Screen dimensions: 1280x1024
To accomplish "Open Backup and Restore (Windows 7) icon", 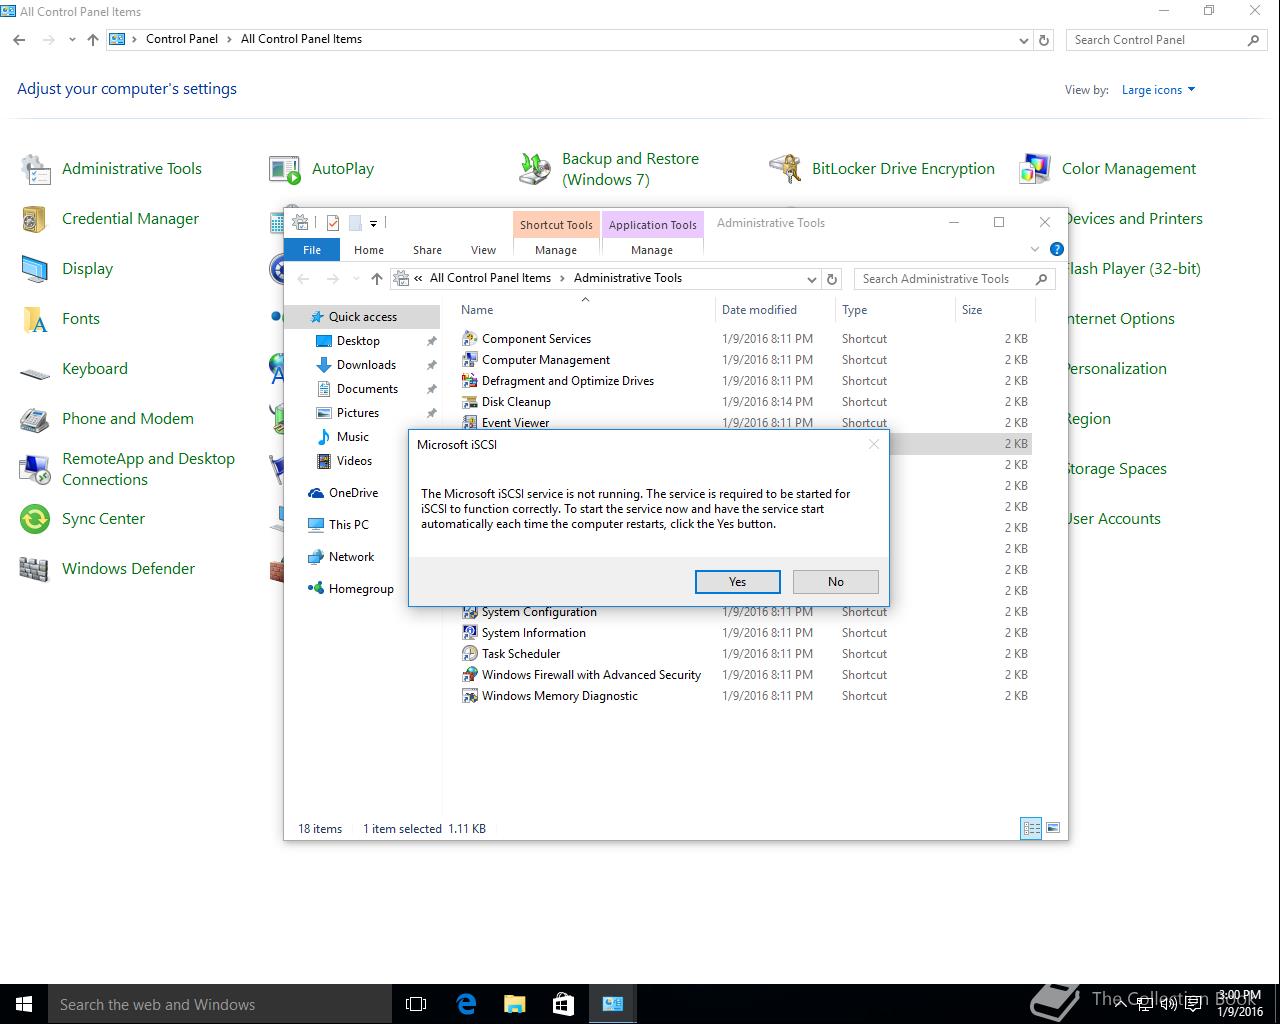I will (x=535, y=169).
